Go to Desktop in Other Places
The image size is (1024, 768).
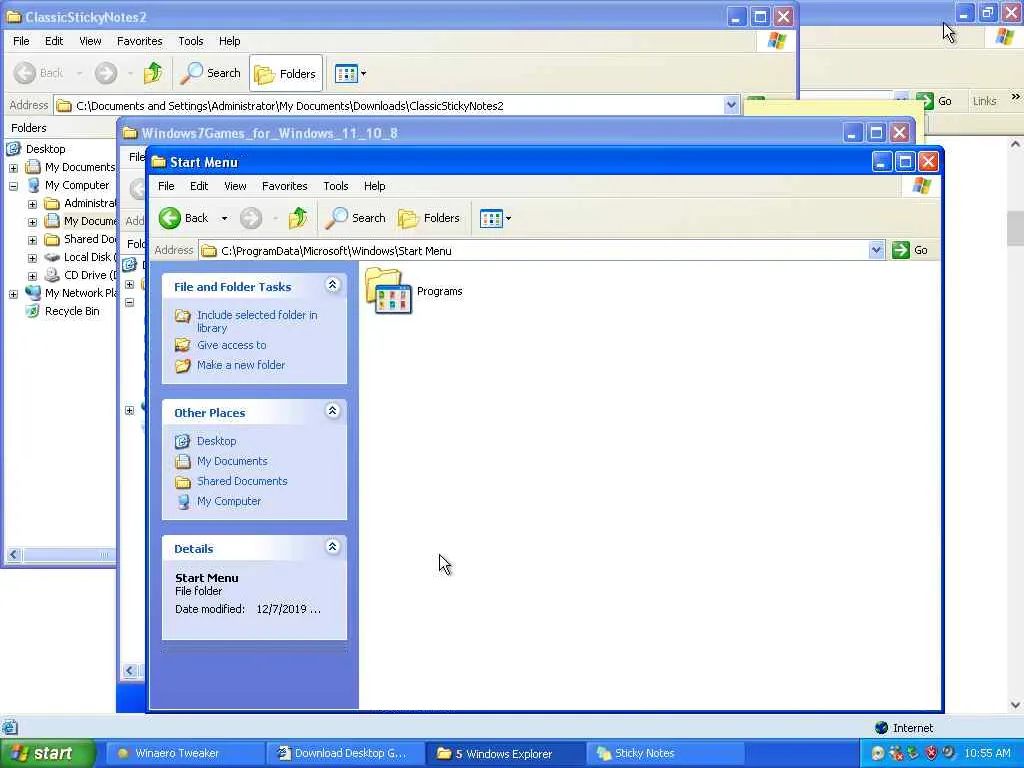216,441
